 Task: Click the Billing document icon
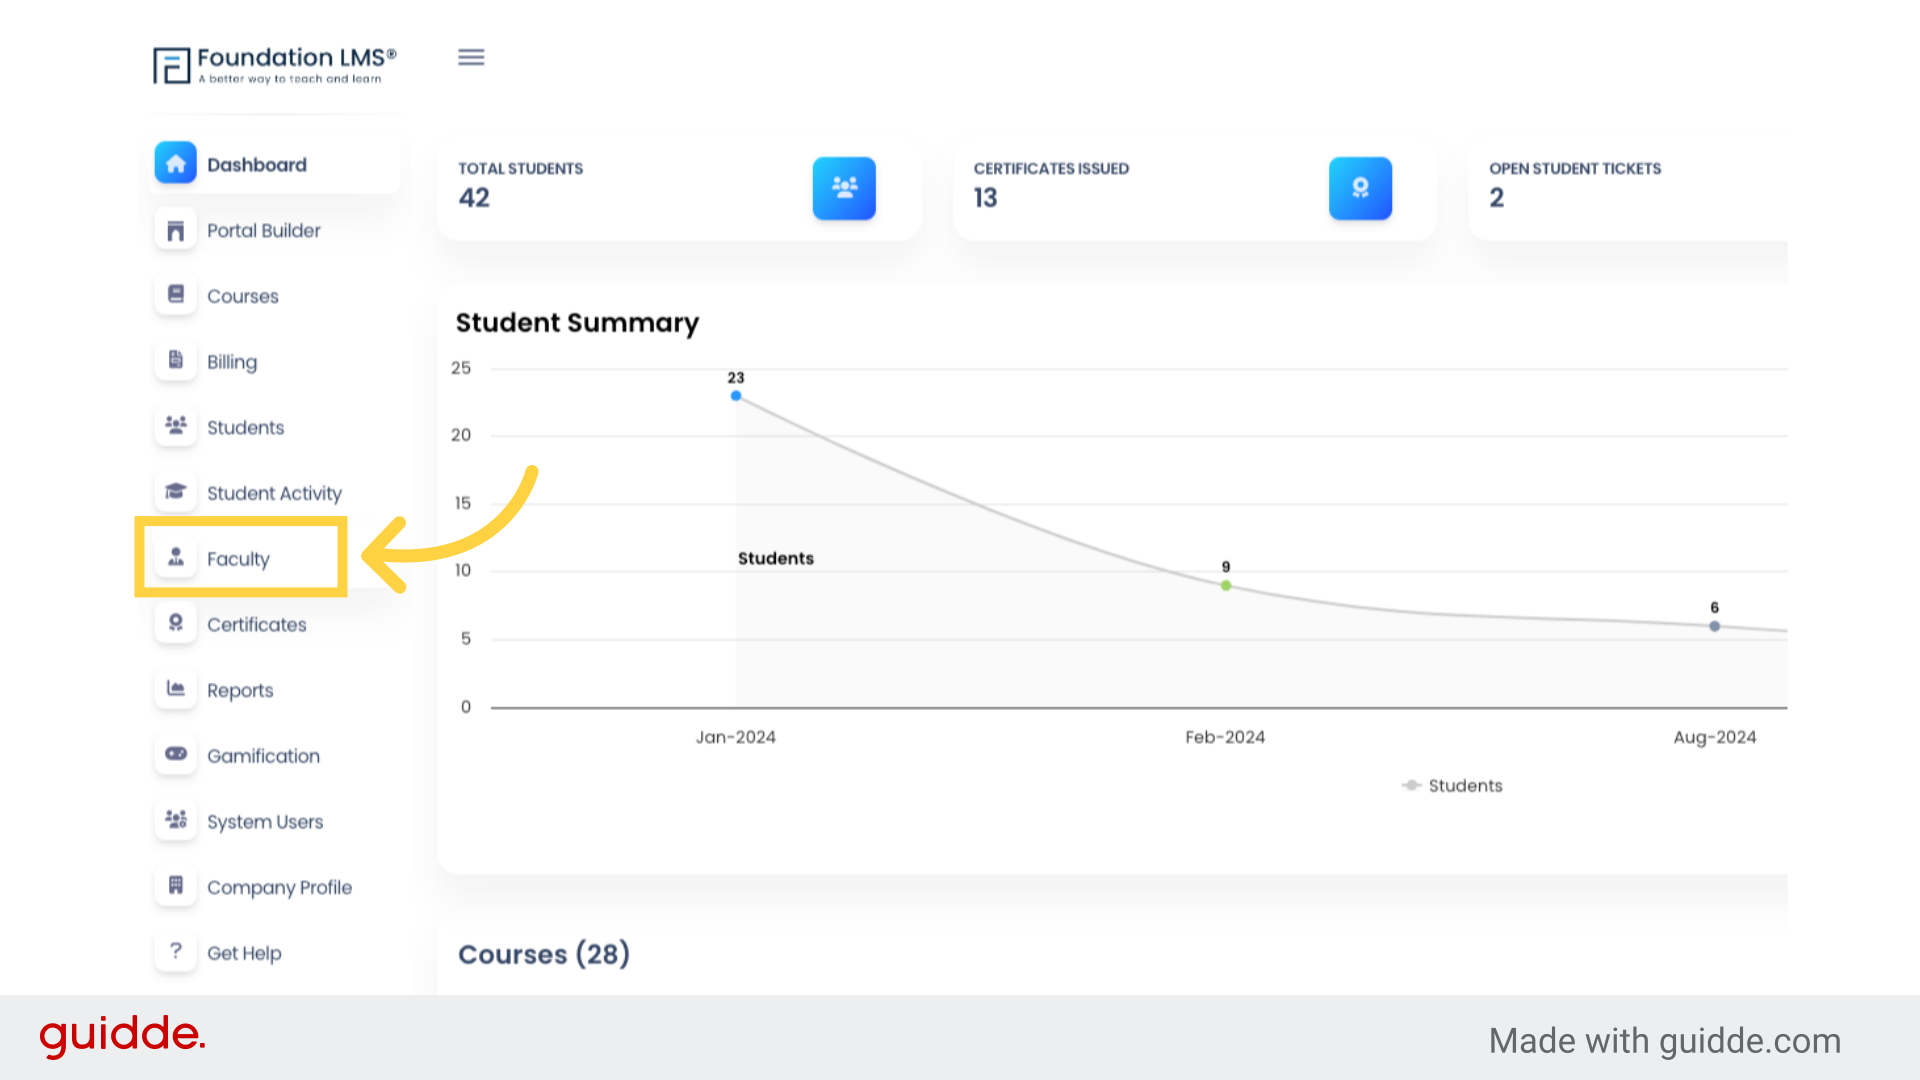[x=176, y=361]
